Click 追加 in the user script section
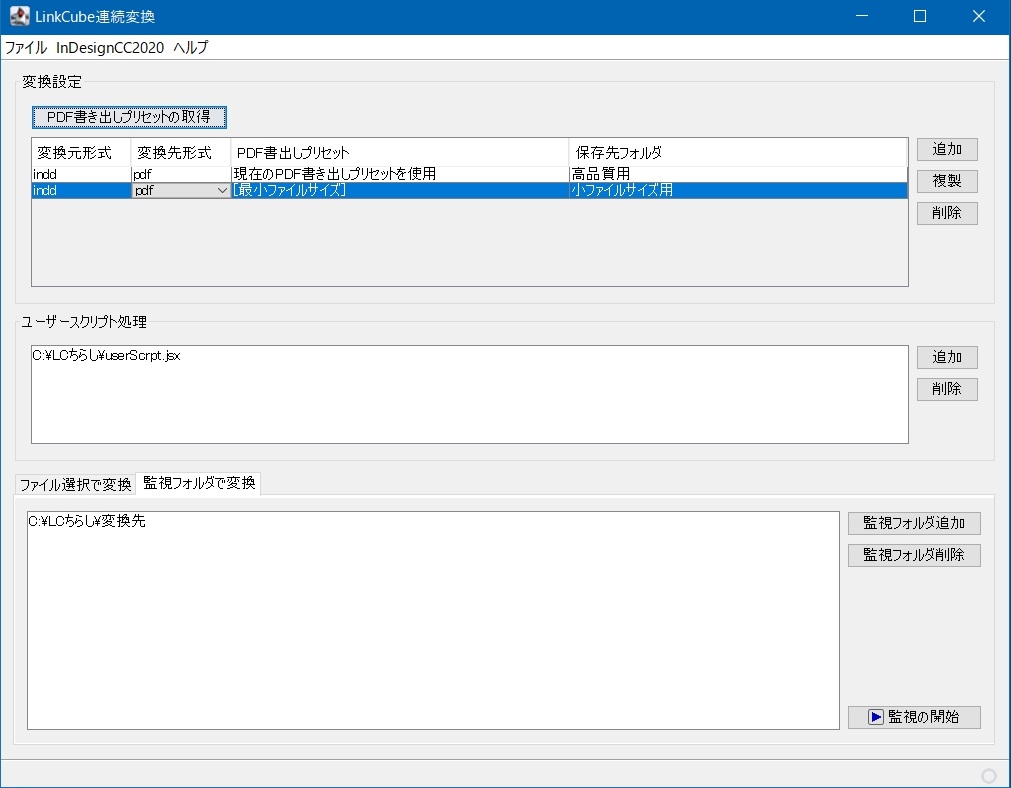The height and width of the screenshot is (788, 1011). [x=946, y=358]
